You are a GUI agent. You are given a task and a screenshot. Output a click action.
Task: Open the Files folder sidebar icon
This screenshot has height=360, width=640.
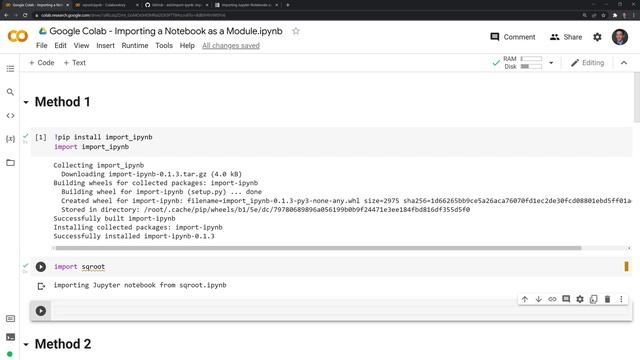point(10,162)
